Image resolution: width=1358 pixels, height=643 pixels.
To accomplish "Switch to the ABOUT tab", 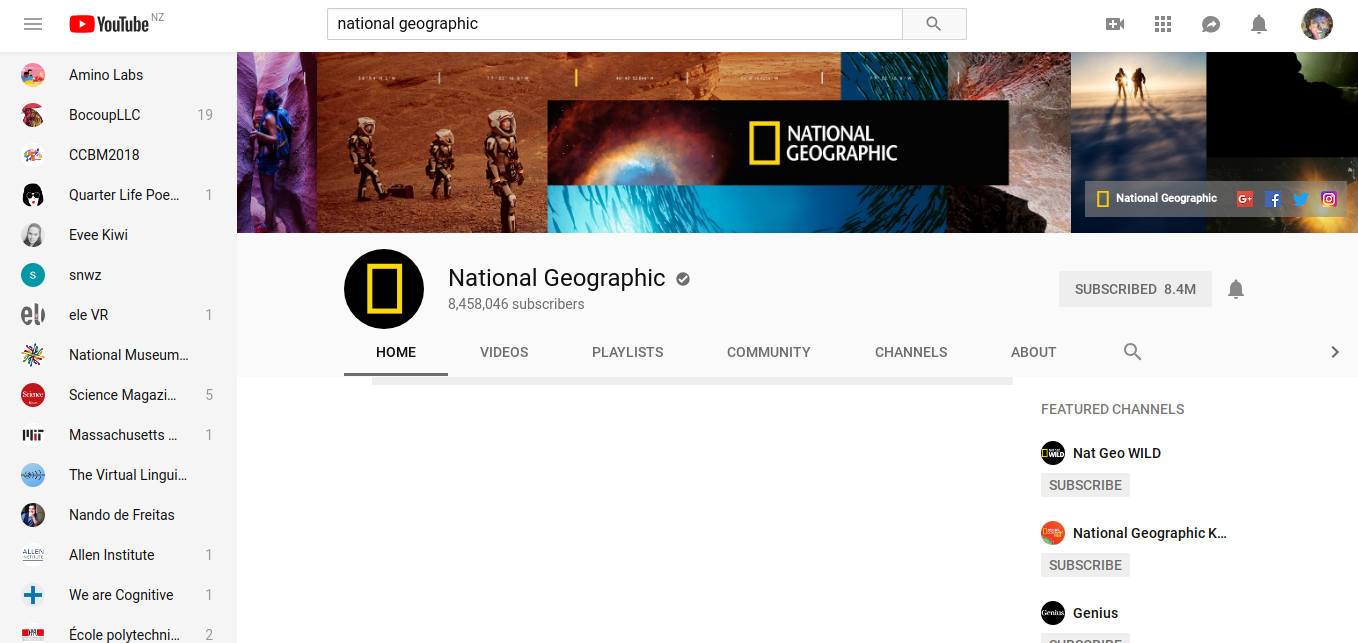I will click(x=1034, y=352).
